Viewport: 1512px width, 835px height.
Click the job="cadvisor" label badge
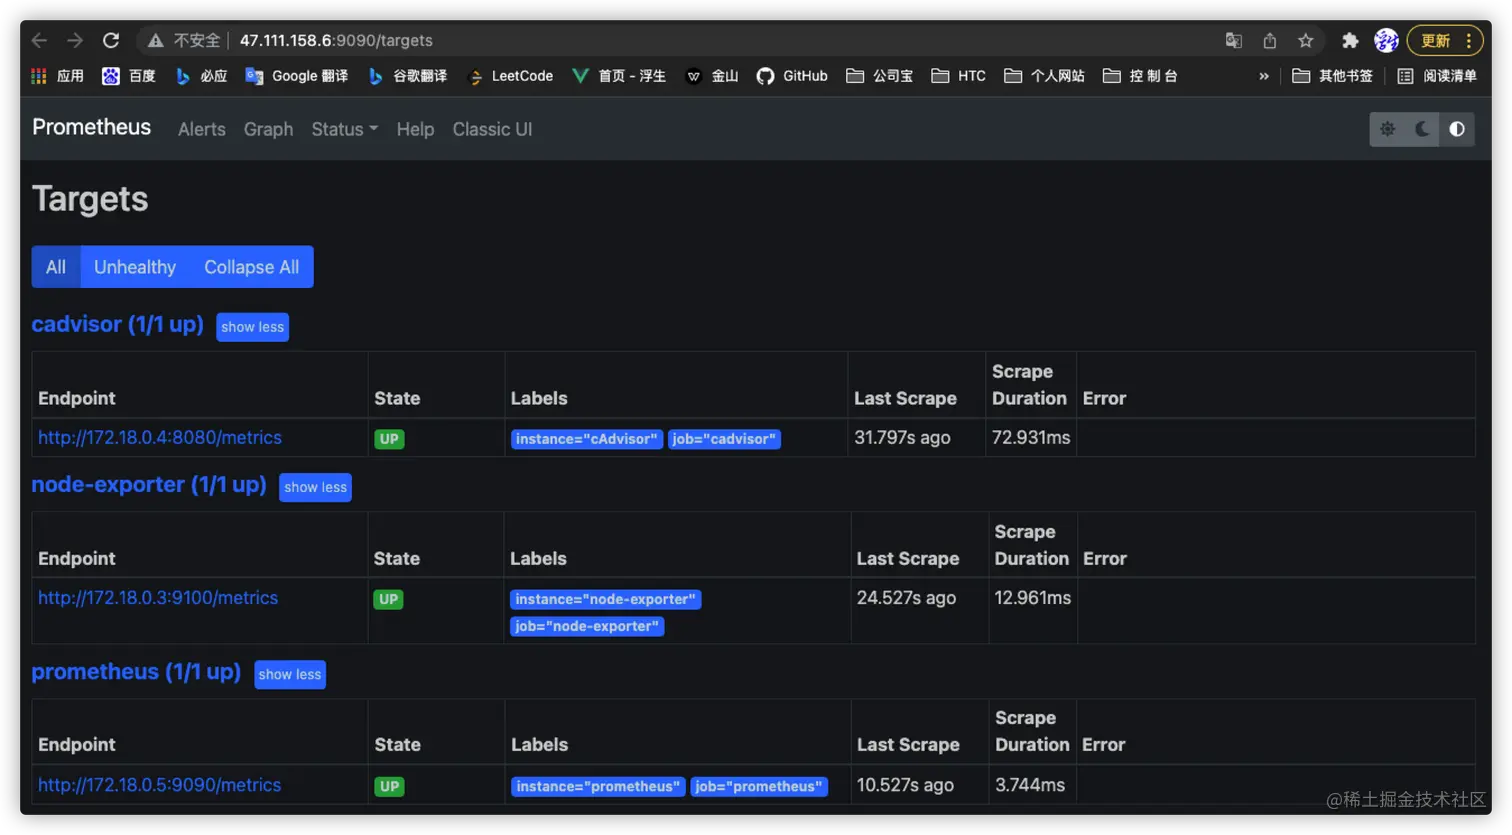click(724, 439)
